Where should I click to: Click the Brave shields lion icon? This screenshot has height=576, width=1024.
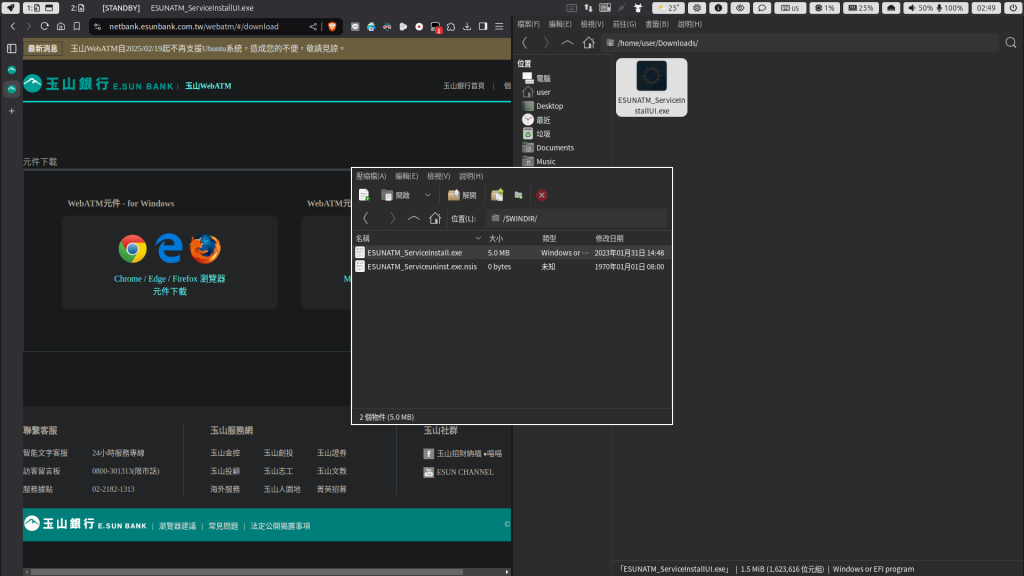[332, 27]
